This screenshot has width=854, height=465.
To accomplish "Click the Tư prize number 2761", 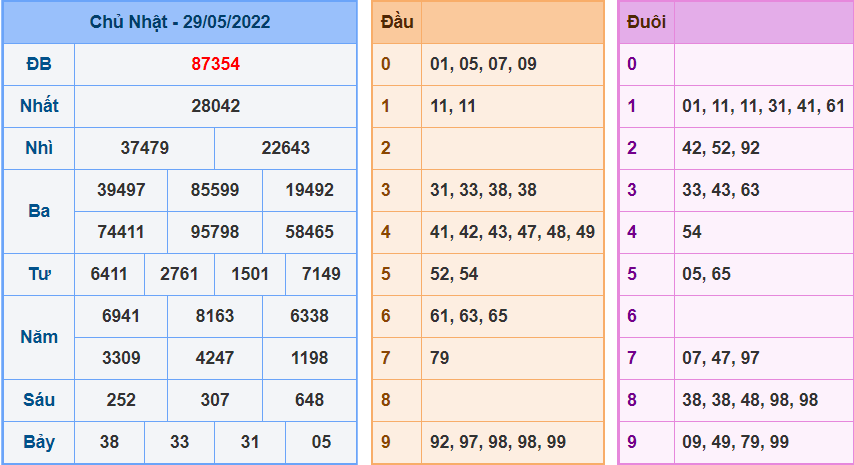I will click(179, 274).
